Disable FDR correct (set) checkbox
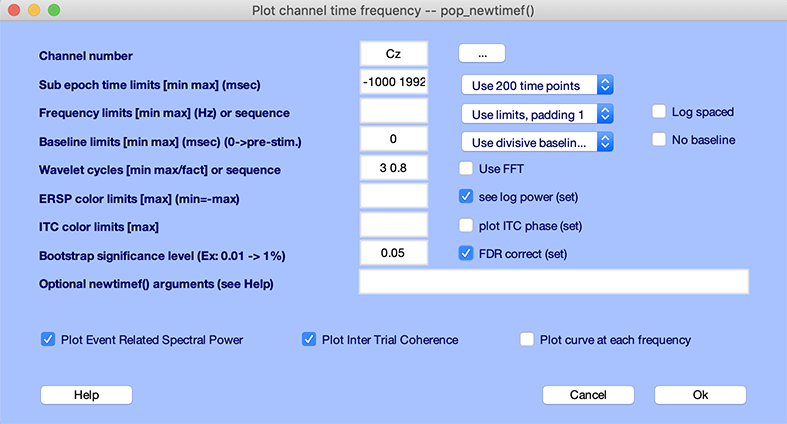787x424 pixels. click(x=466, y=254)
